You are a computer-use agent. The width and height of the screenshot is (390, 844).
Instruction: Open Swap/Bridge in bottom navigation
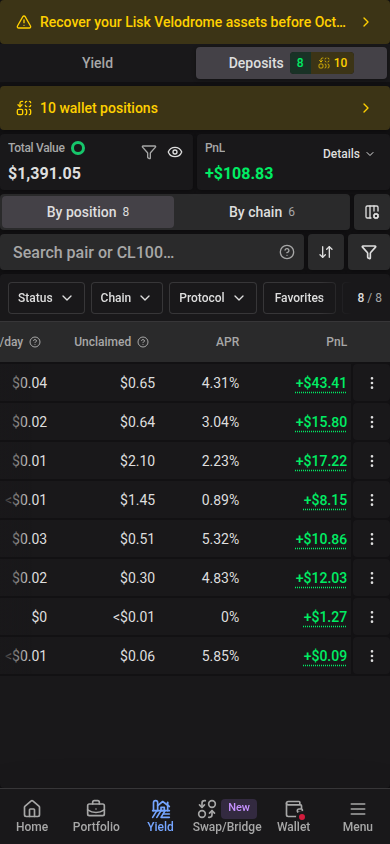pyautogui.click(x=226, y=816)
